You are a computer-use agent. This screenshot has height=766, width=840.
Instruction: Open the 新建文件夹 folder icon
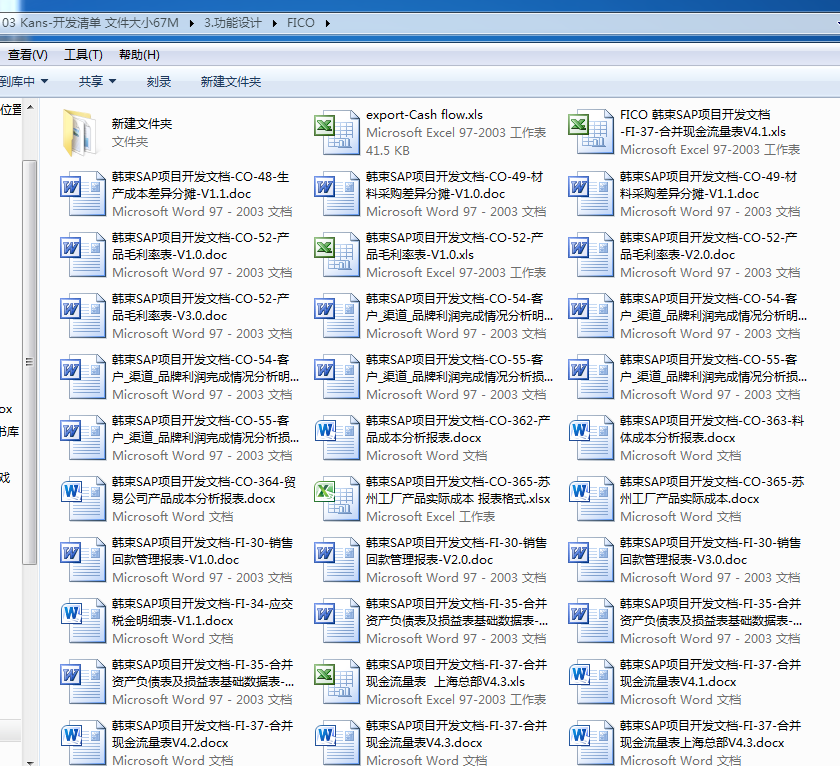click(x=82, y=132)
